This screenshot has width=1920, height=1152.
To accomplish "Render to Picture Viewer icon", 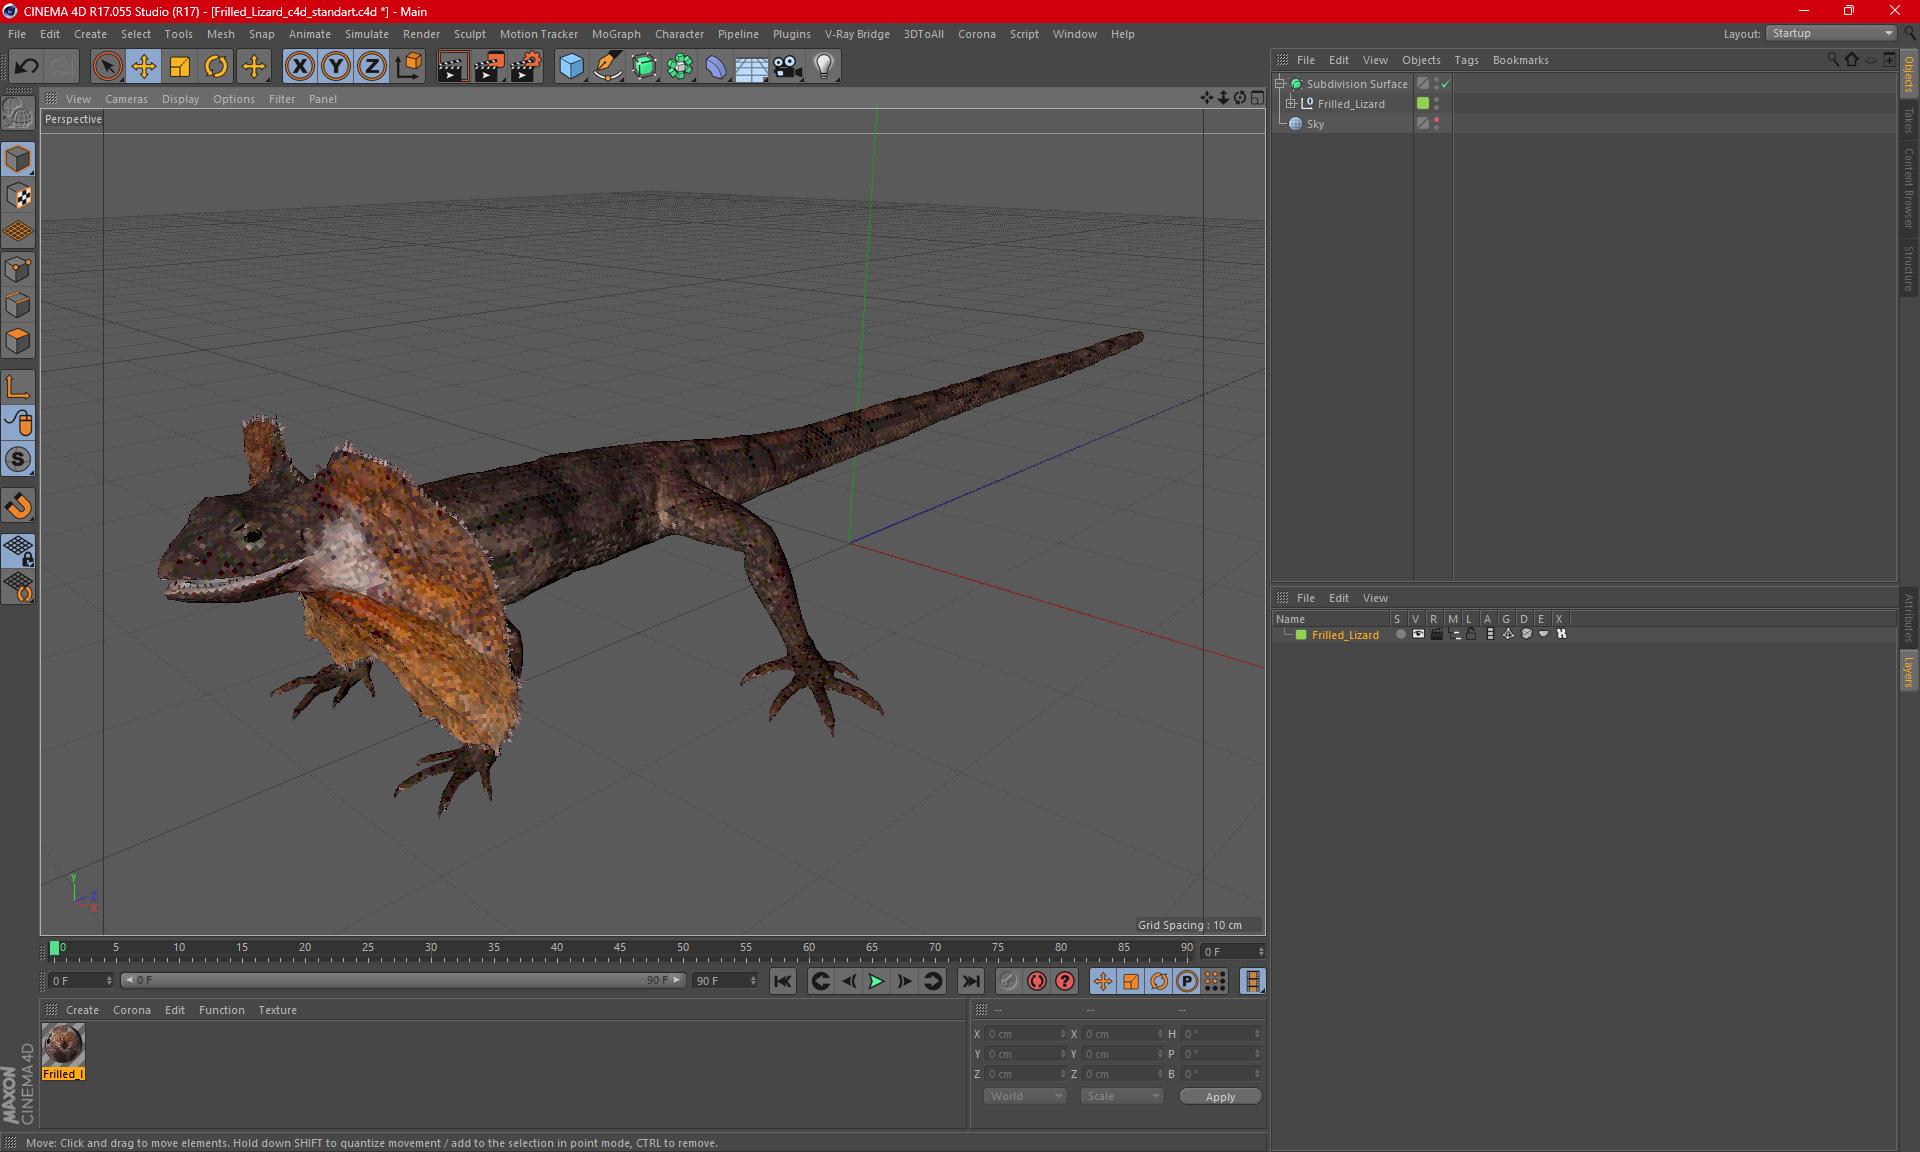I will 489,67.
